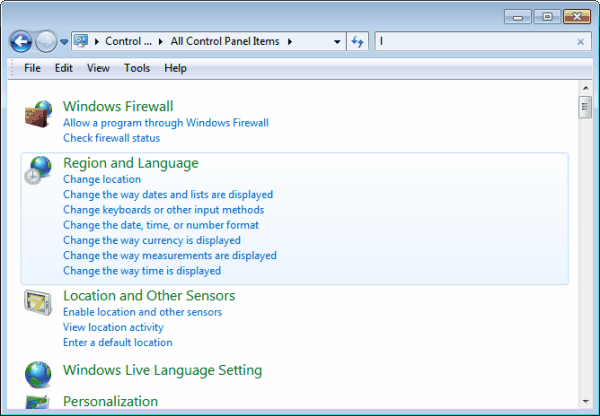Click the Windows Firewall brick wall icon

(x=38, y=114)
